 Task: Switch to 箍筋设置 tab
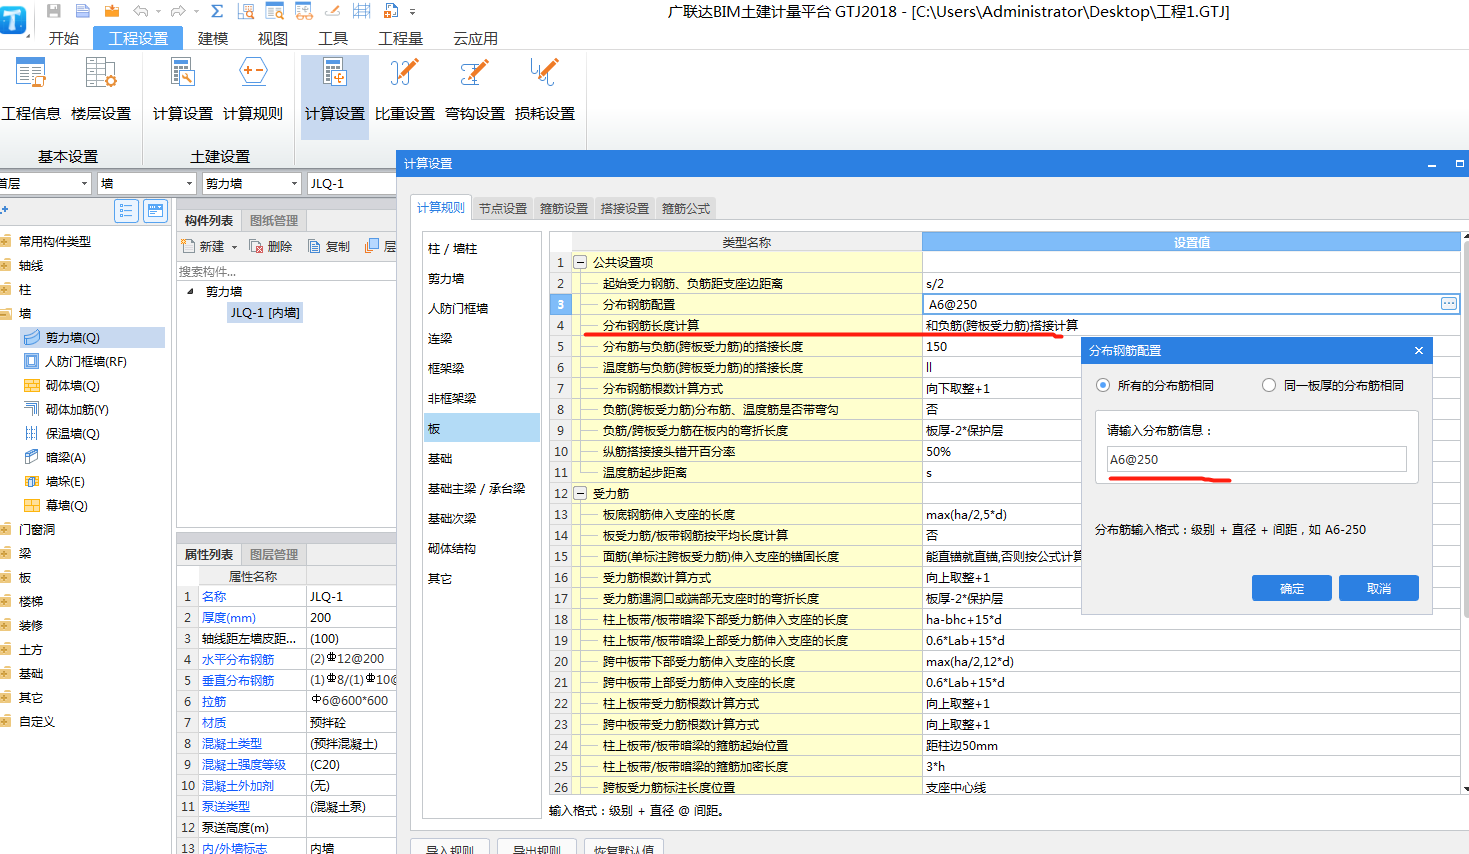(x=564, y=209)
